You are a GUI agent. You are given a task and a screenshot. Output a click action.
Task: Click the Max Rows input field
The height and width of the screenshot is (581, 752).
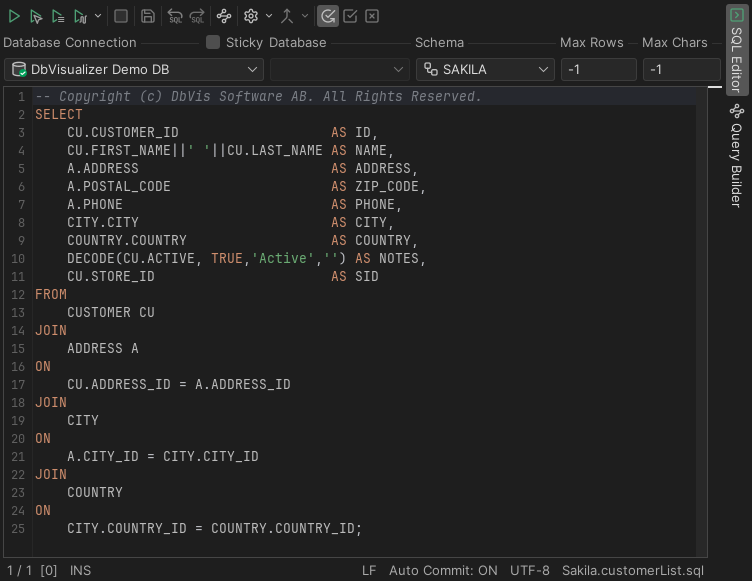[x=598, y=69]
